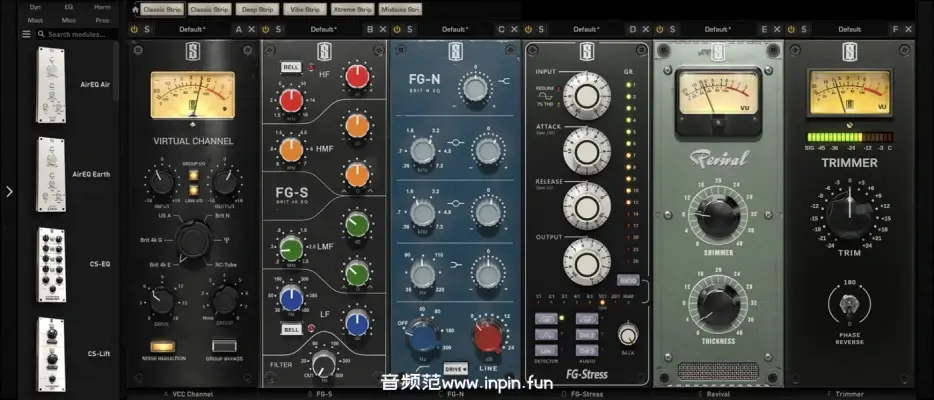
Task: Toggle the Phase Reverse switch on Trimmer
Action: (x=849, y=303)
